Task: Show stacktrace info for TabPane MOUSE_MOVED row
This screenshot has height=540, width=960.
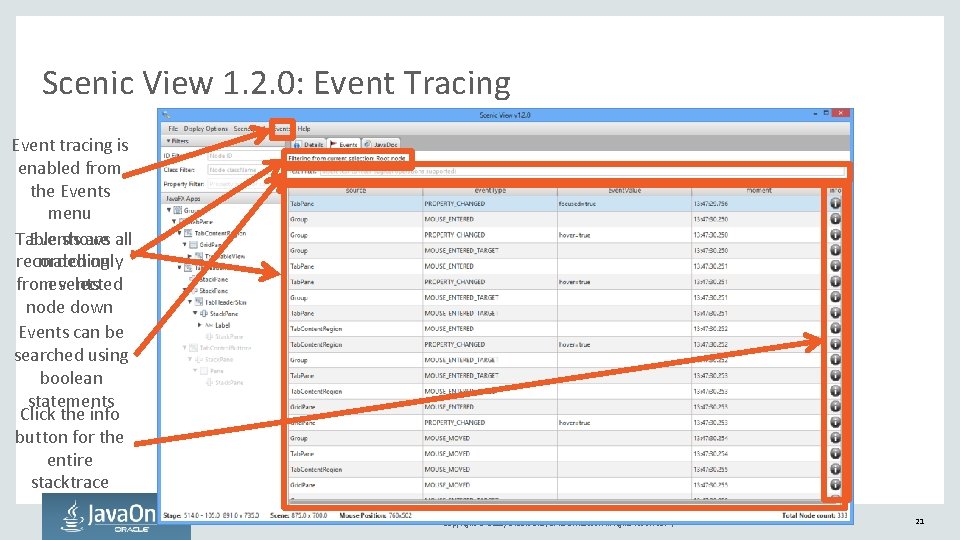Action: click(835, 454)
